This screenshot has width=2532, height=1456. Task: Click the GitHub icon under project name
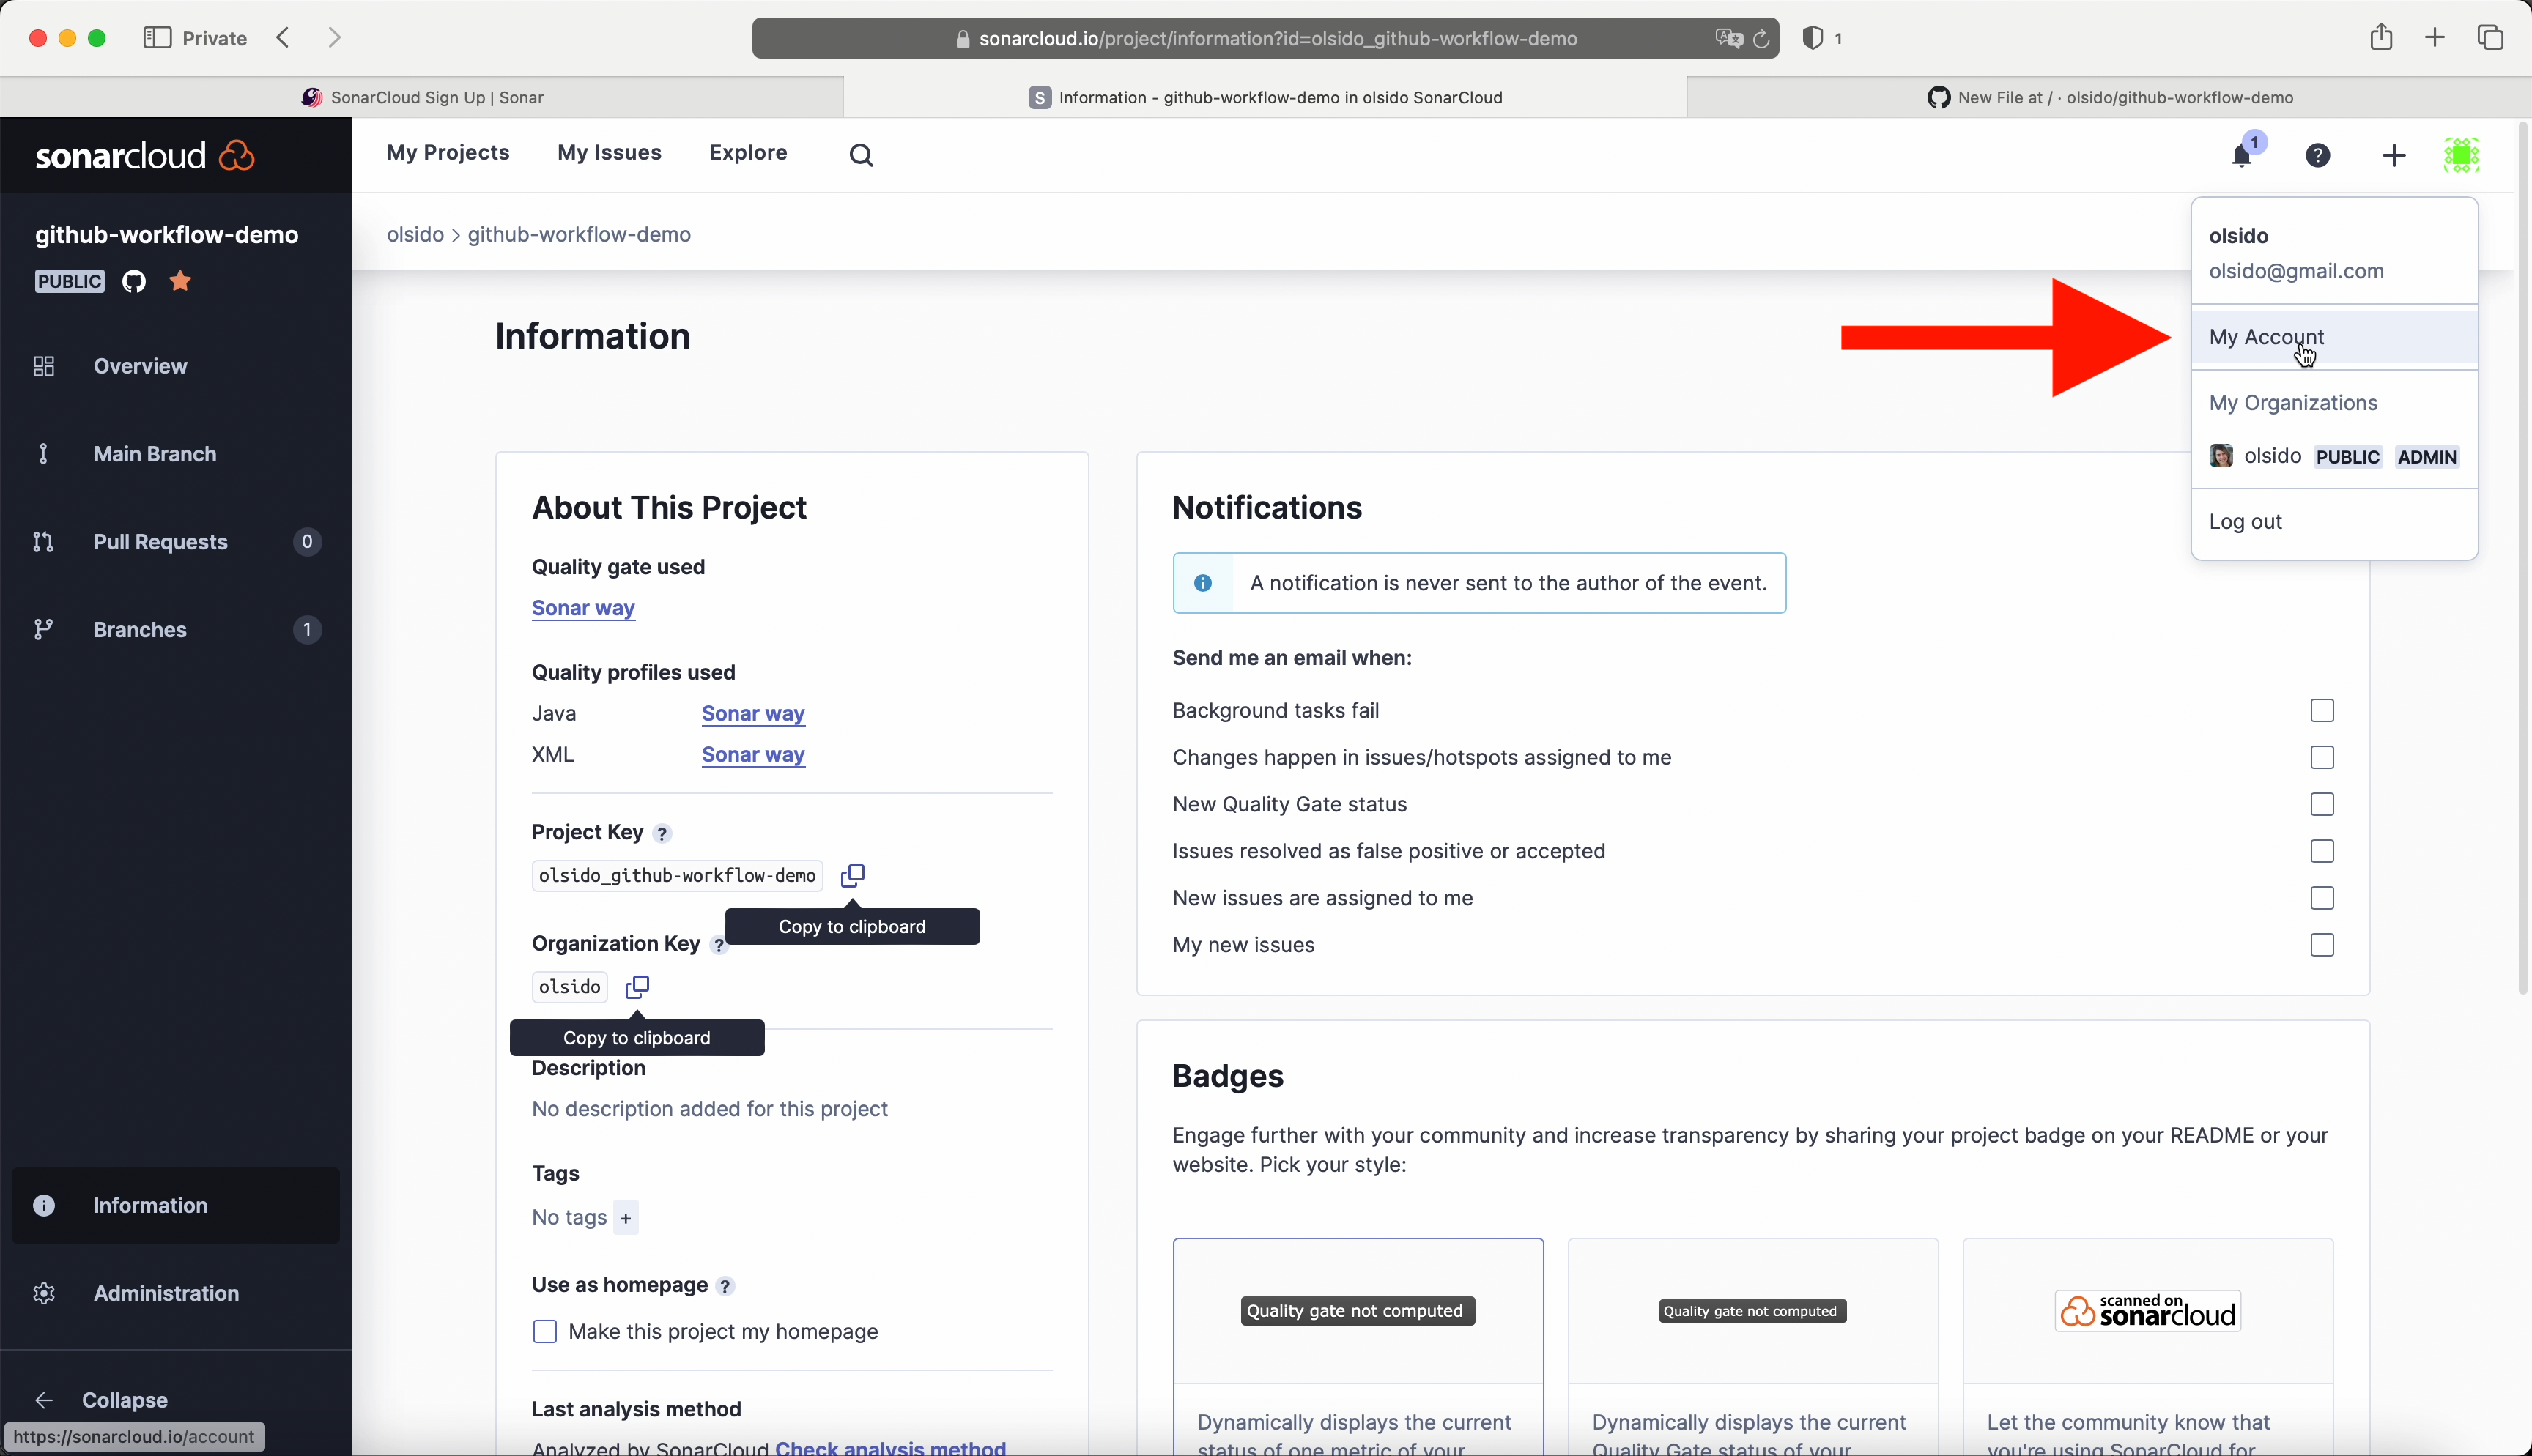134,281
